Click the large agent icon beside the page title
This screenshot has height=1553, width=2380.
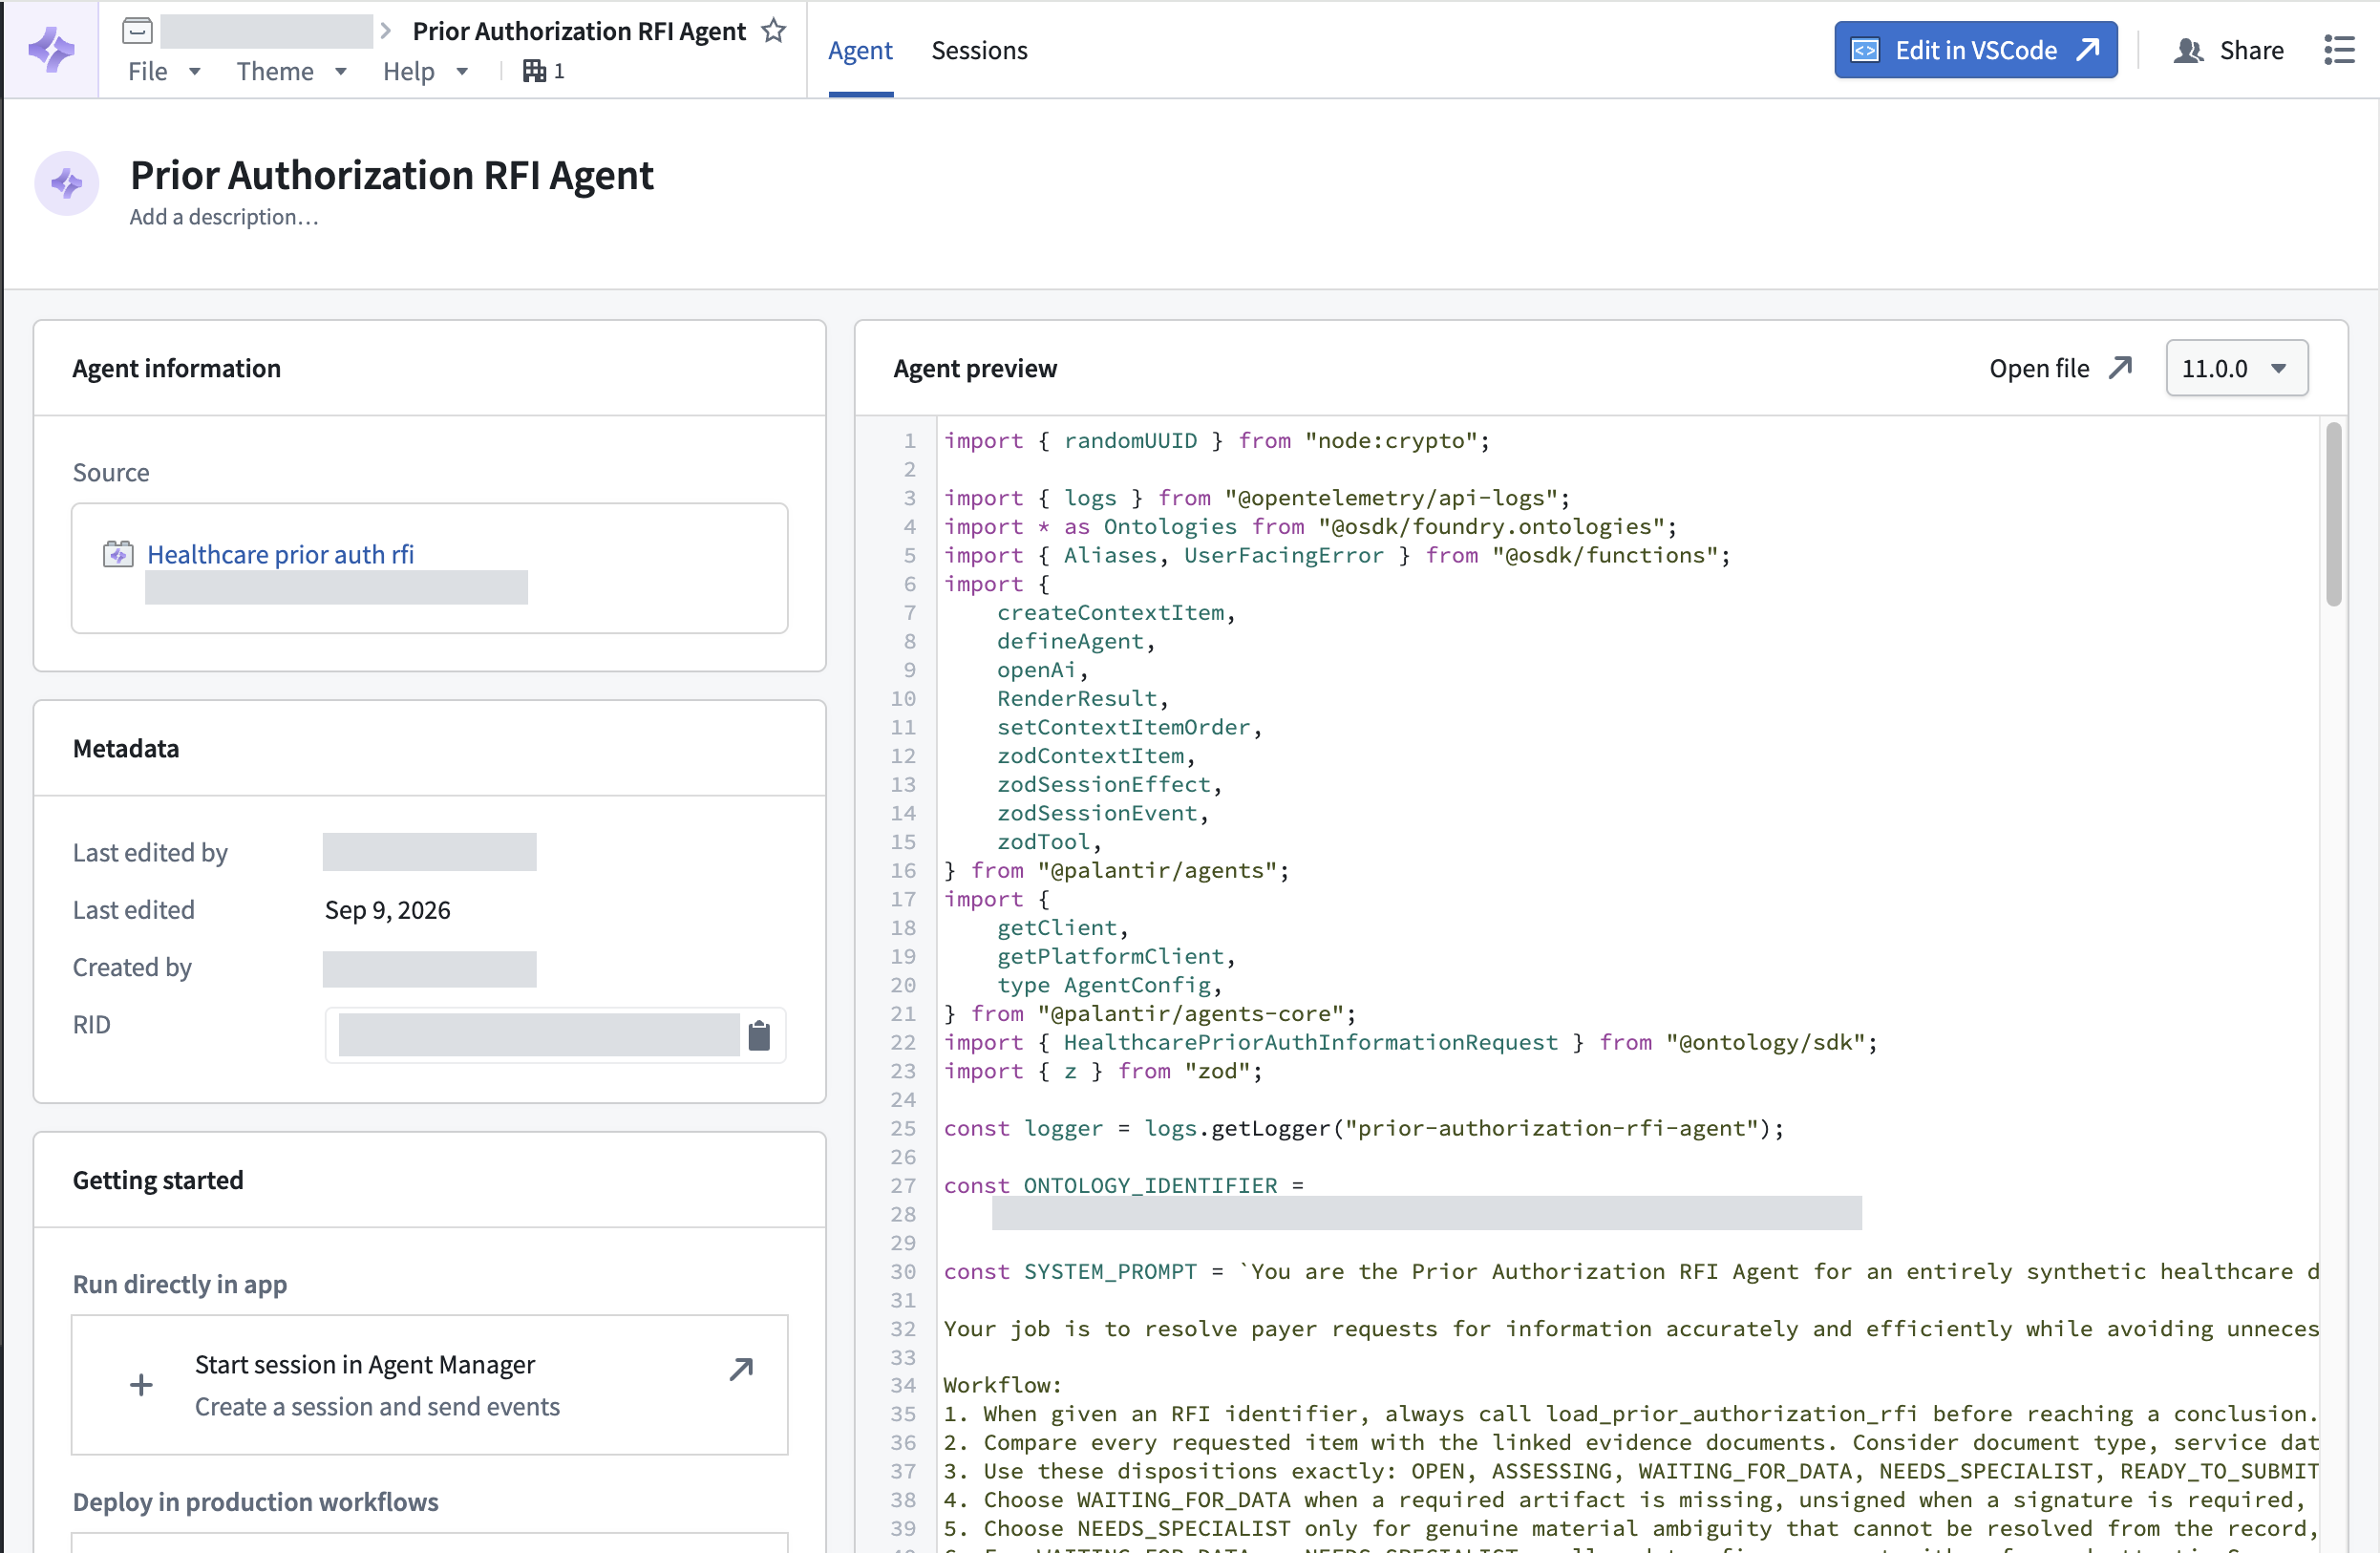[x=67, y=183]
